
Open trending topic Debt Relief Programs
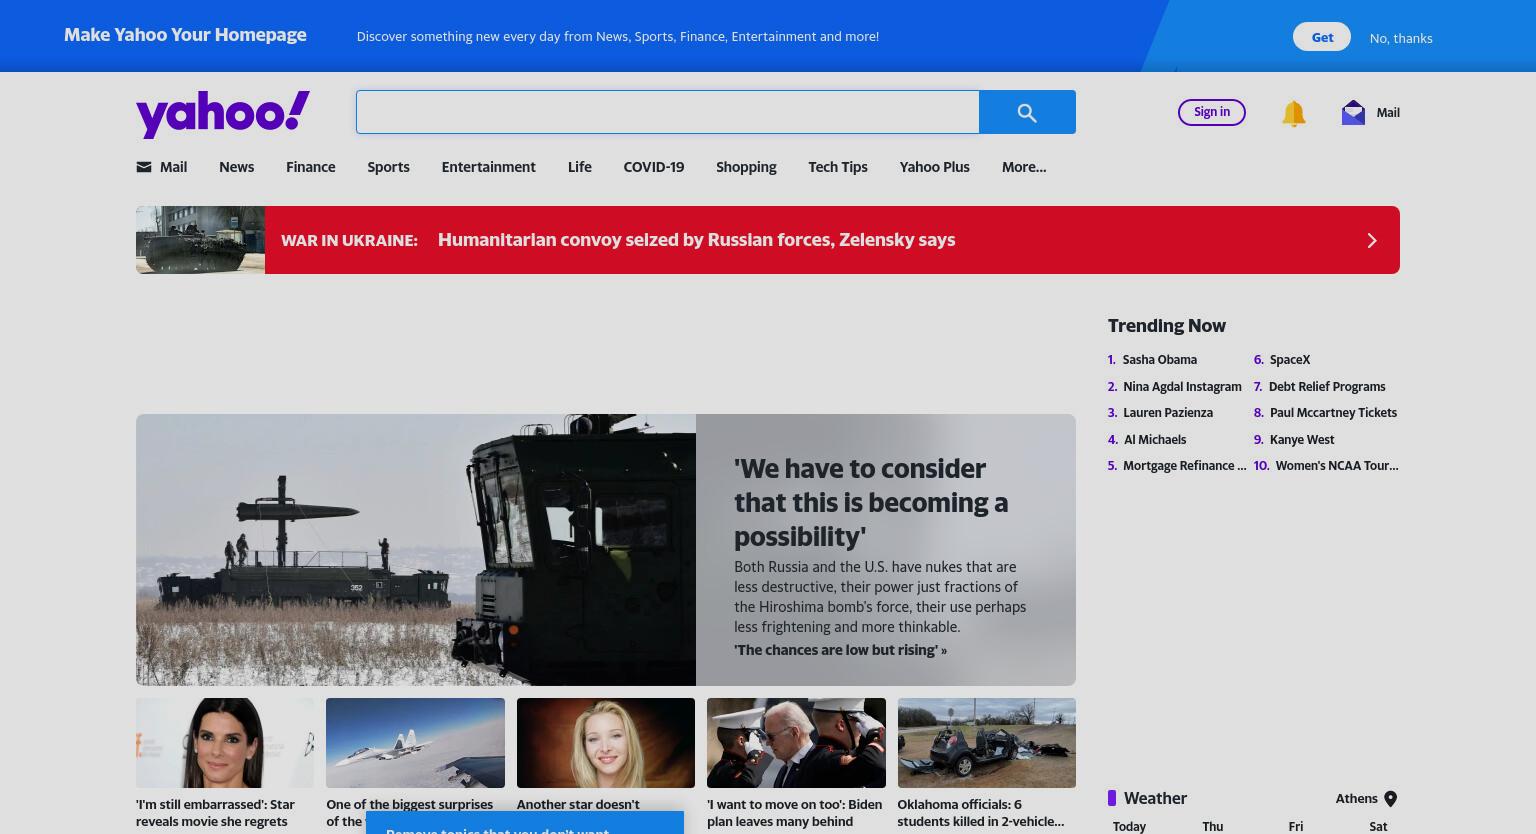[x=1327, y=387]
